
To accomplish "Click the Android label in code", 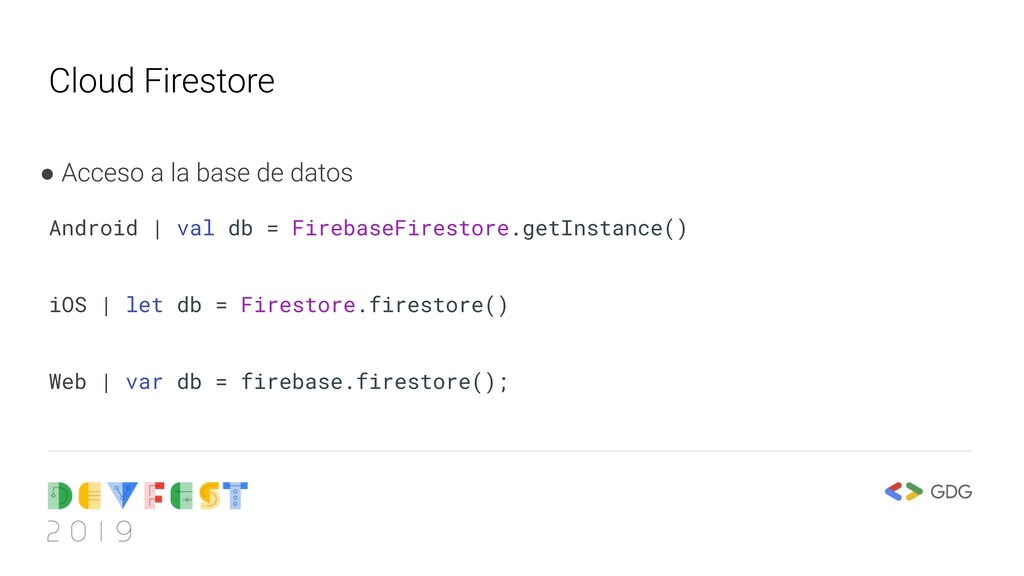I will [x=93, y=229].
